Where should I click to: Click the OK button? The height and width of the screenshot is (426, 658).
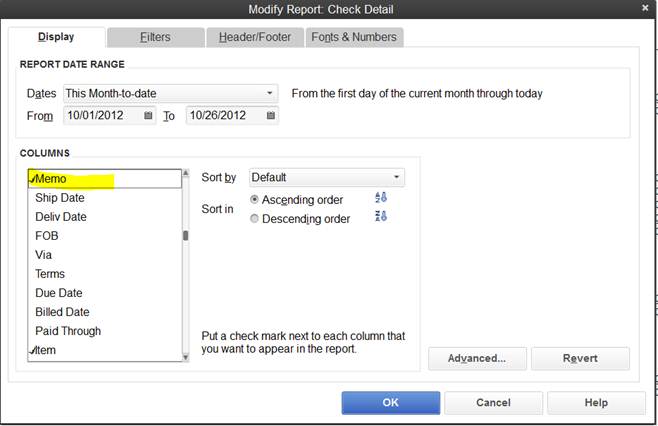(390, 402)
